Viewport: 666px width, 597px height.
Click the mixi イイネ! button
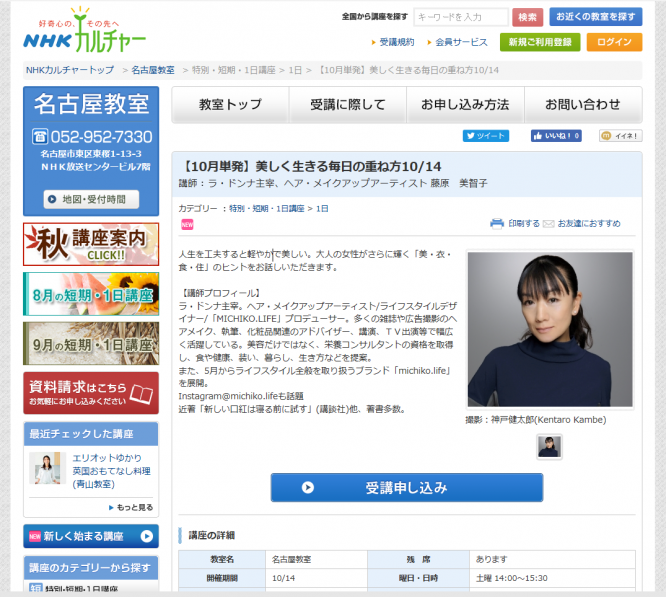[x=620, y=136]
